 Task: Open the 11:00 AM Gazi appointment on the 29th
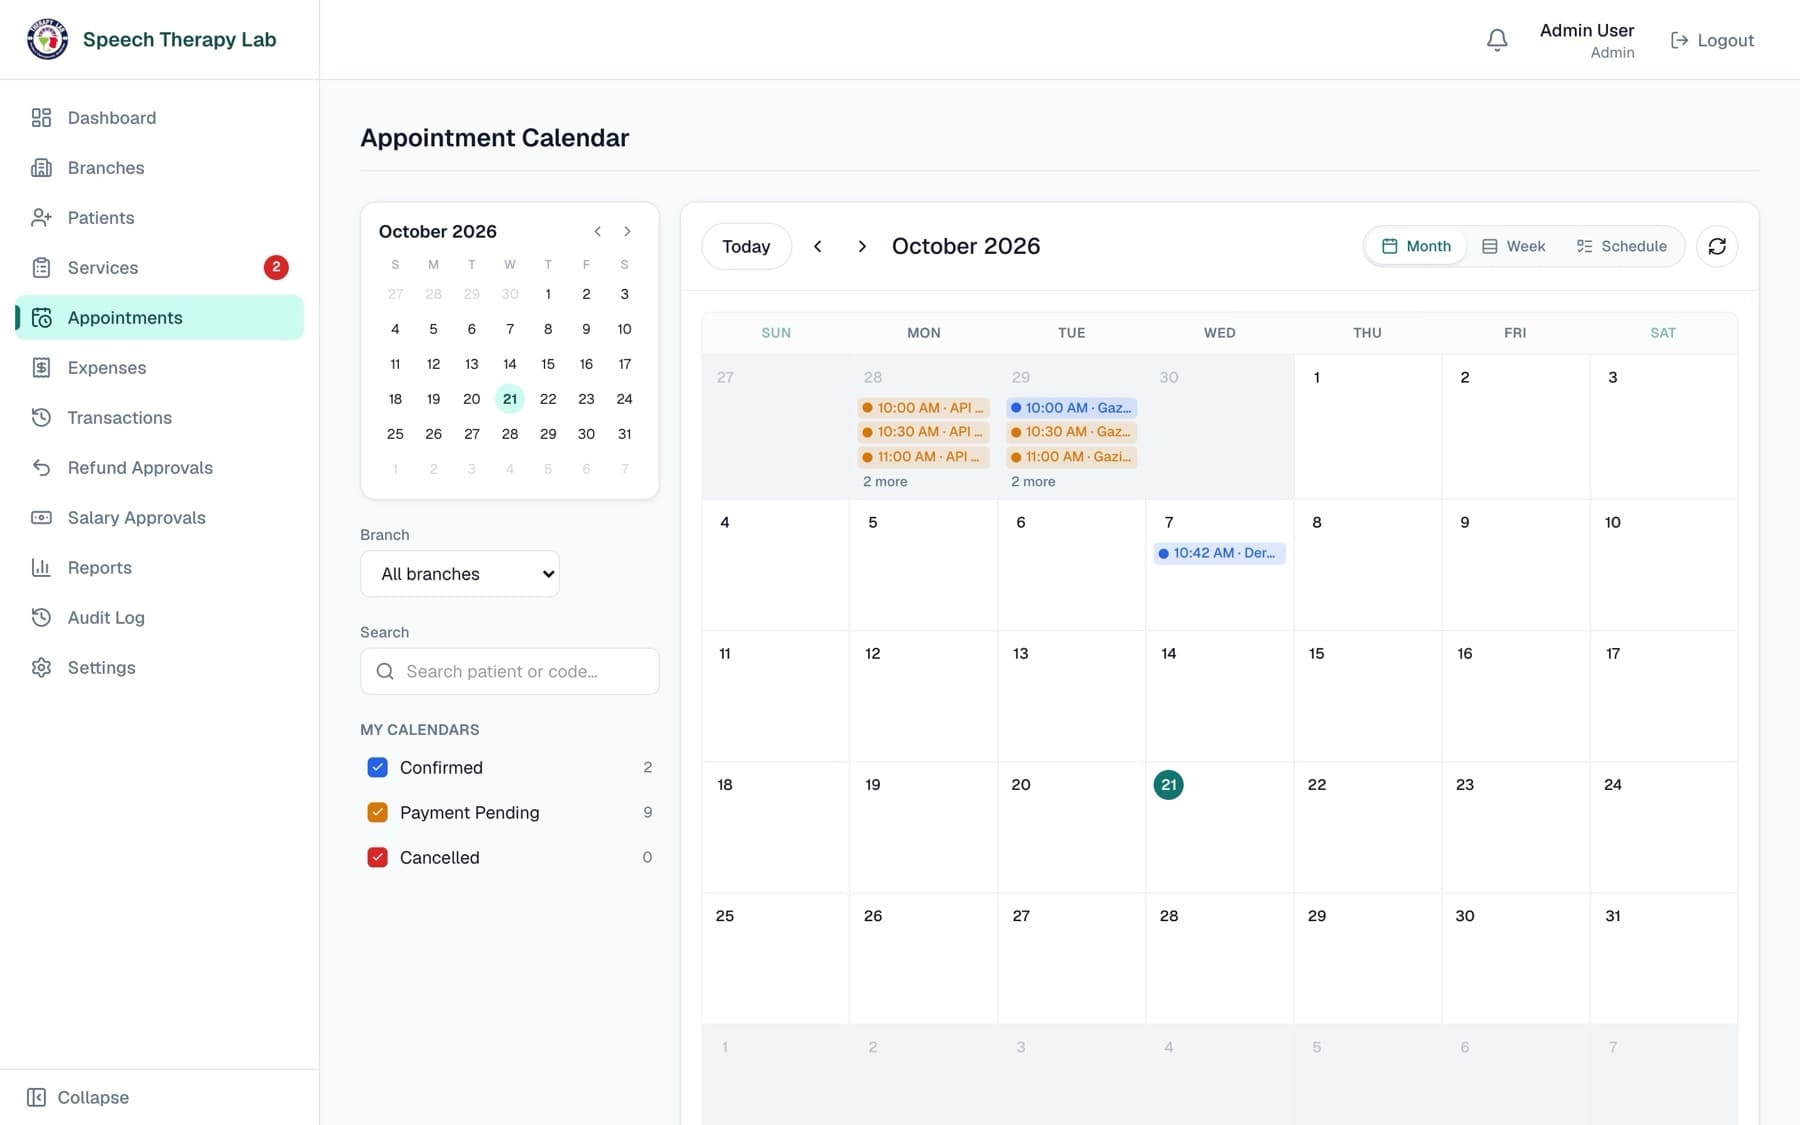(x=1071, y=457)
